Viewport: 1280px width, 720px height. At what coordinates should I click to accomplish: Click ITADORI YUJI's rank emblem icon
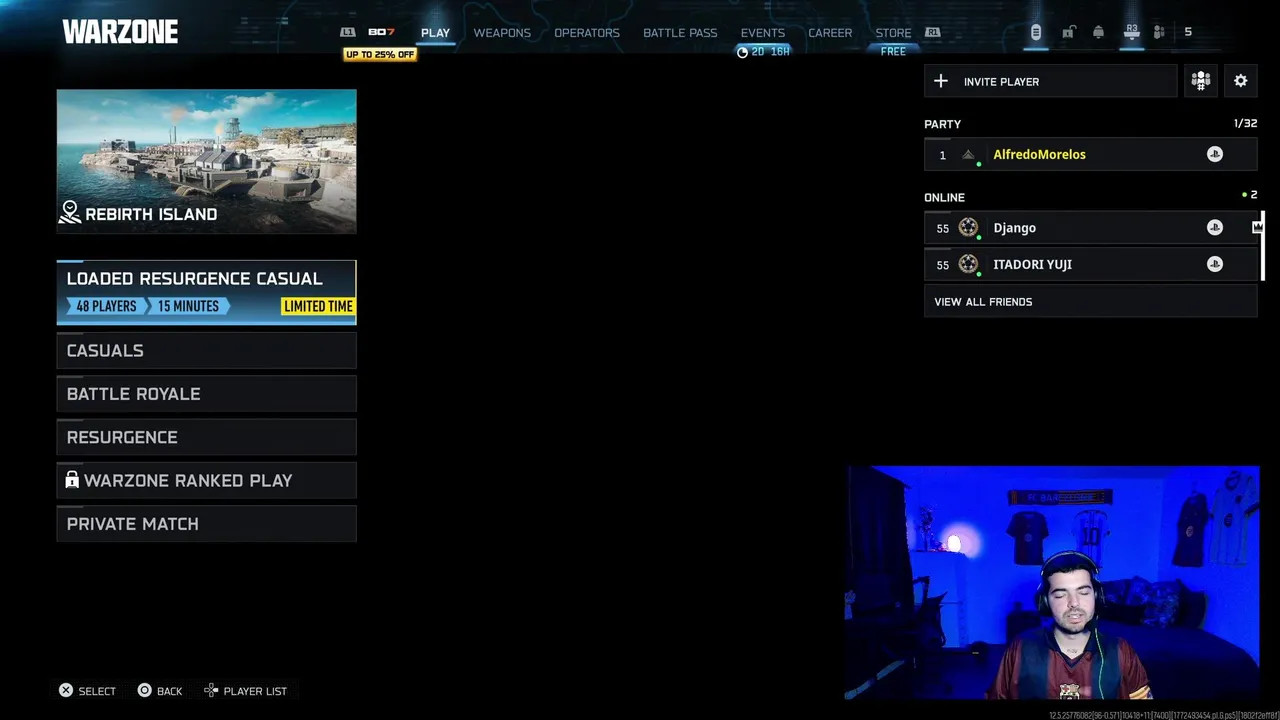click(968, 264)
